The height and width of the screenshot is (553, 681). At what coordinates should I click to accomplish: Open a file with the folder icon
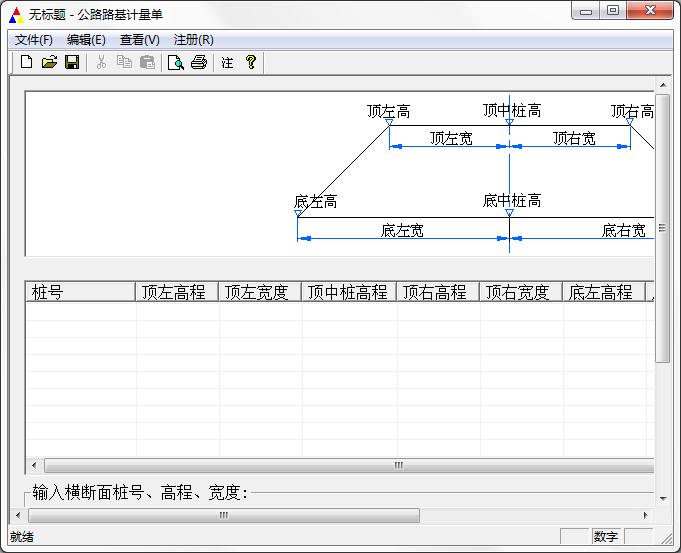[x=49, y=62]
